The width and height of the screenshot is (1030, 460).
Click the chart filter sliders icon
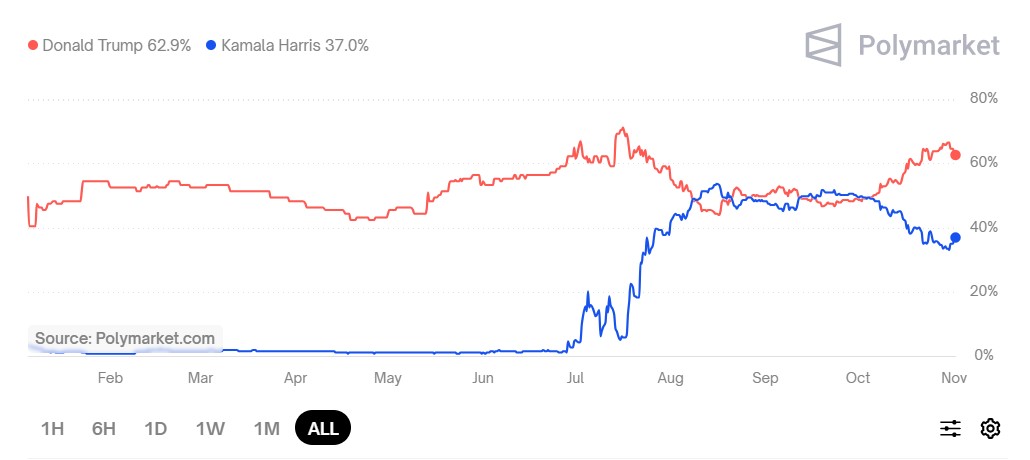tap(950, 428)
